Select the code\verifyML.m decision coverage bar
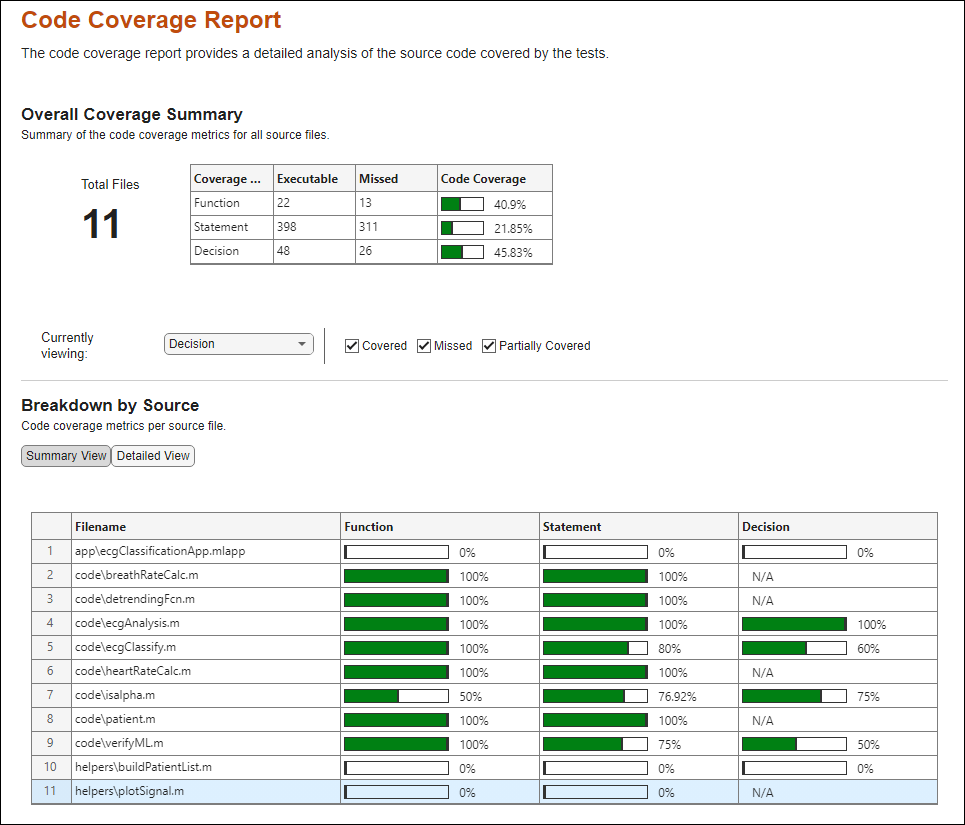The width and height of the screenshot is (965, 825). coord(794,744)
